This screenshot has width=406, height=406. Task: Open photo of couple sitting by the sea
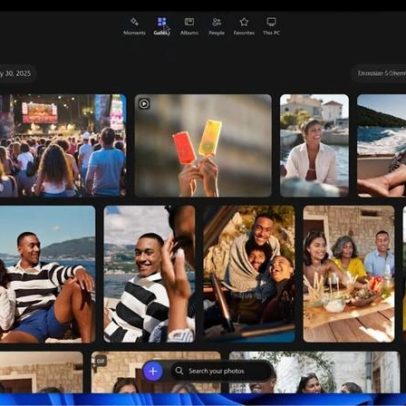tap(47, 274)
